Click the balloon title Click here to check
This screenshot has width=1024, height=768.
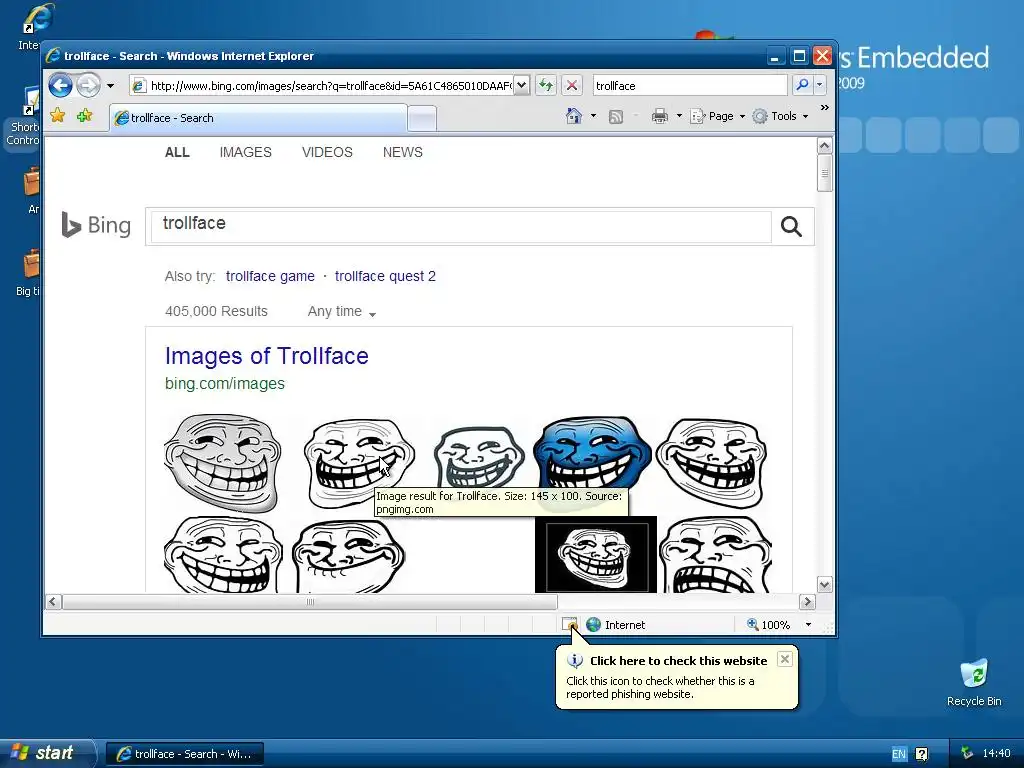point(678,661)
